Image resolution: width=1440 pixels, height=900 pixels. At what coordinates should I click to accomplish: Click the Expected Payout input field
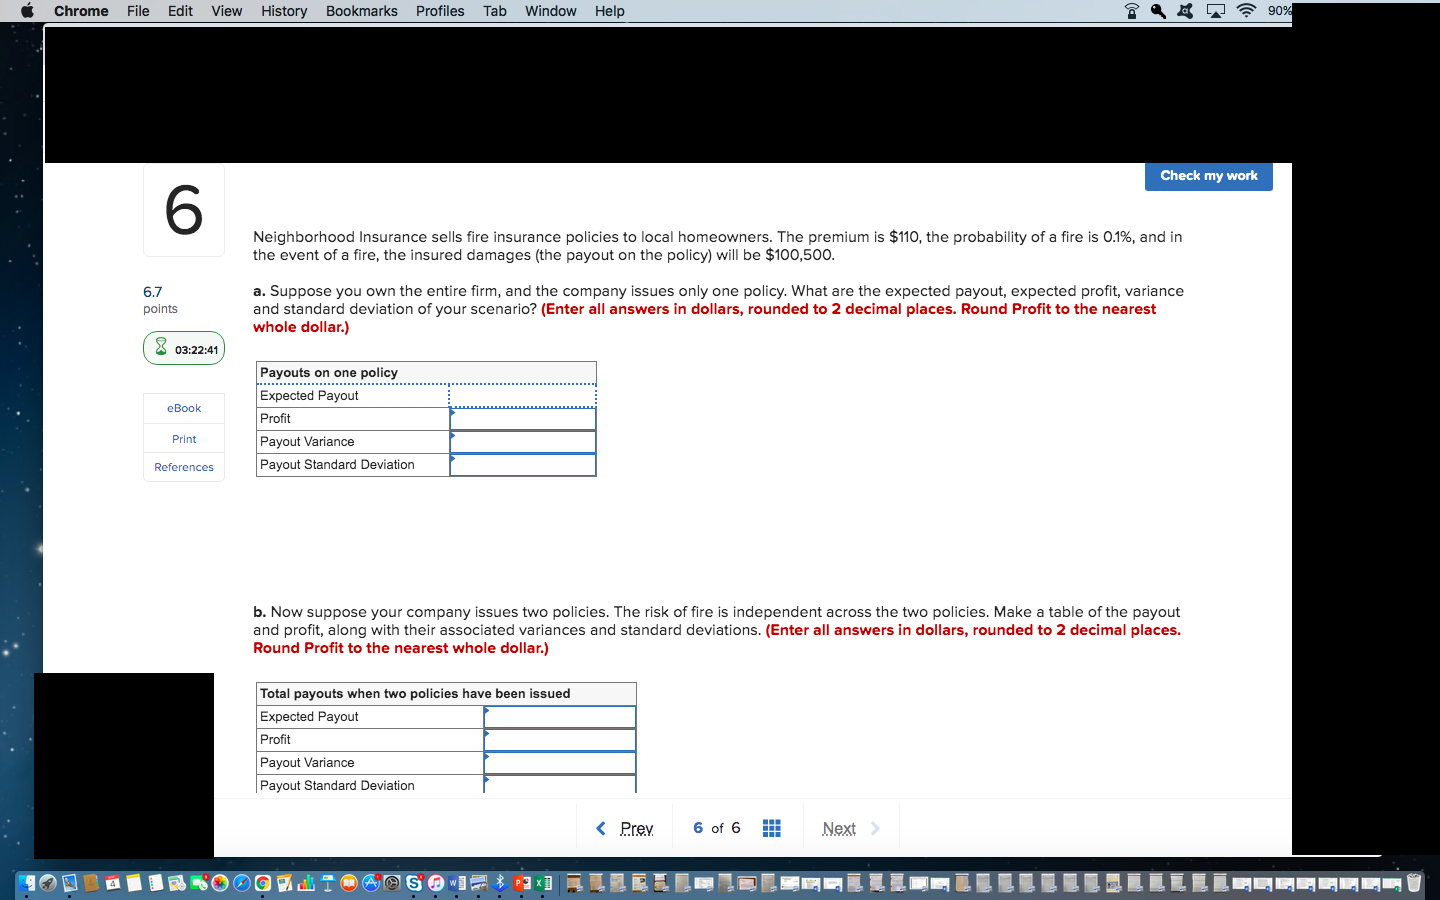pos(522,395)
